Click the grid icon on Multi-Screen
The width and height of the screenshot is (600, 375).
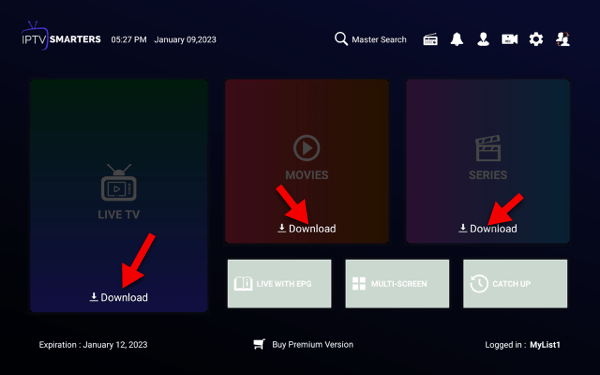tap(359, 284)
